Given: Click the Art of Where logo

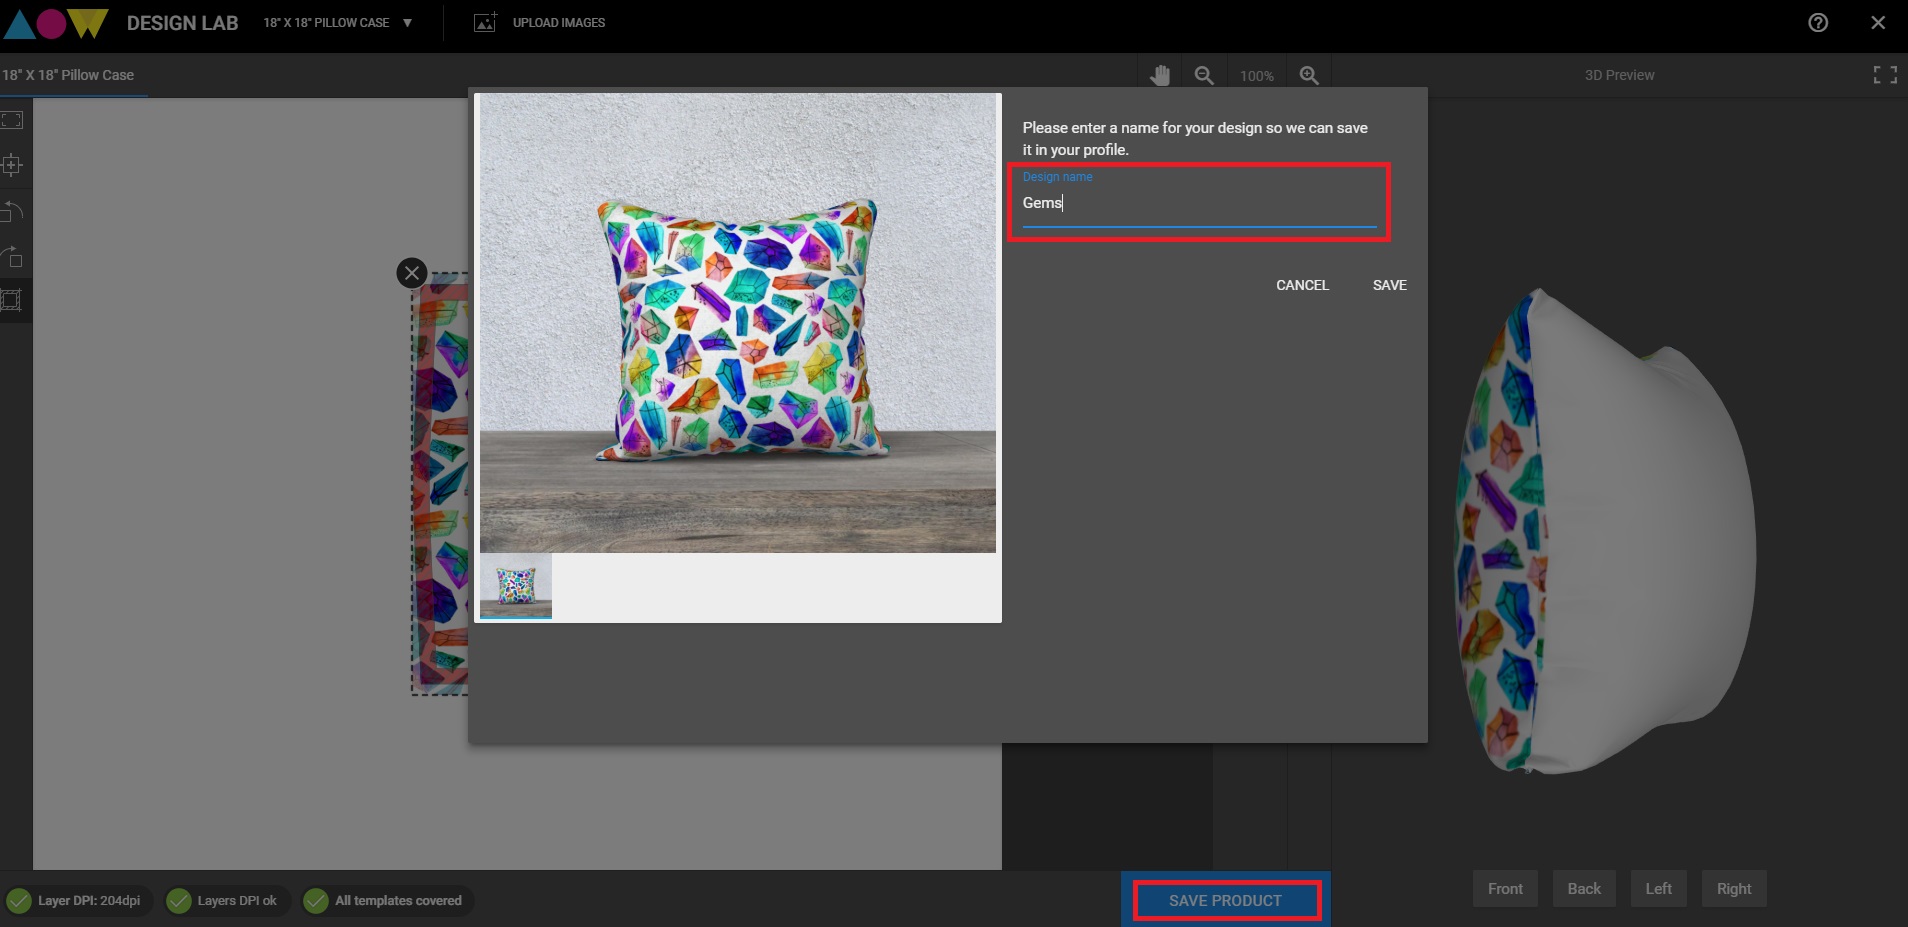Looking at the screenshot, I should pyautogui.click(x=55, y=22).
